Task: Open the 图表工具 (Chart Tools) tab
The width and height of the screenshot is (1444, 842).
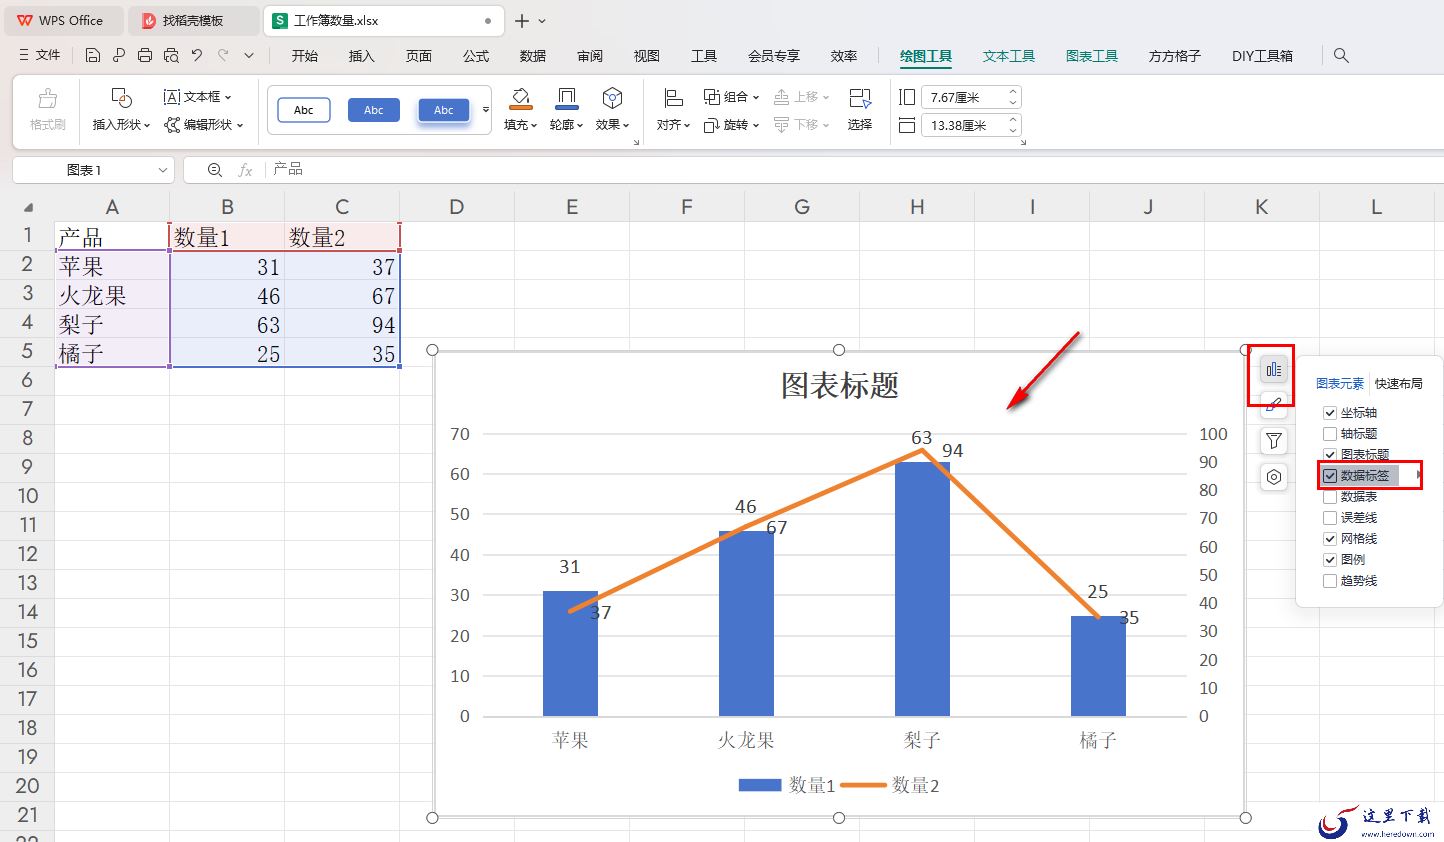Action: click(x=1092, y=56)
